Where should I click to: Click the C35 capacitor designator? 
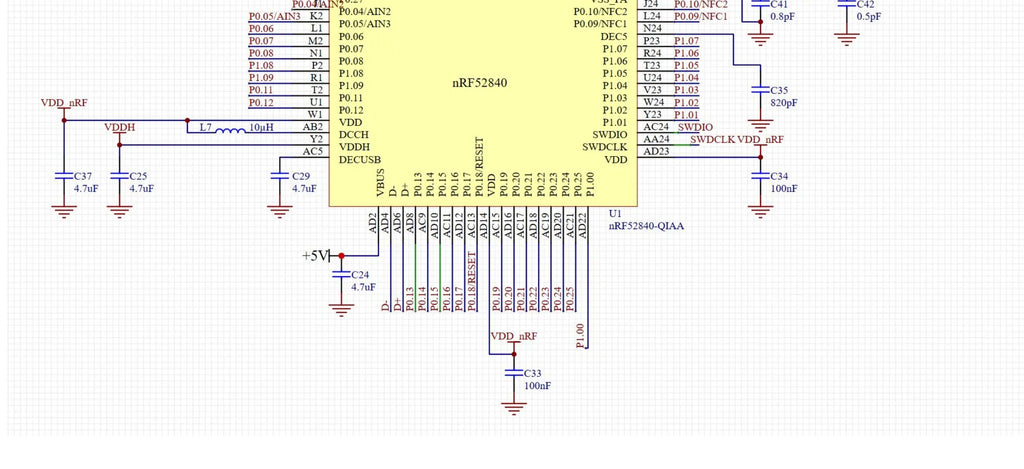pos(780,90)
